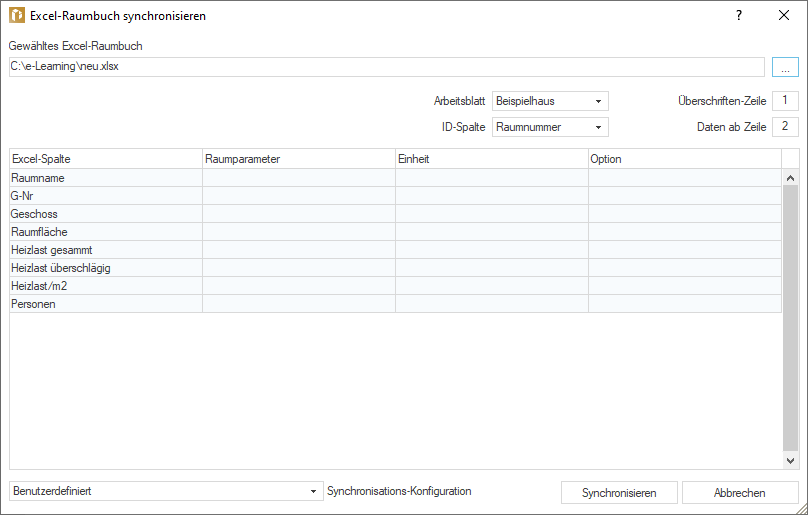The width and height of the screenshot is (808, 515).
Task: Click Einheit cell for Heizlast gesammt row
Action: (x=492, y=250)
